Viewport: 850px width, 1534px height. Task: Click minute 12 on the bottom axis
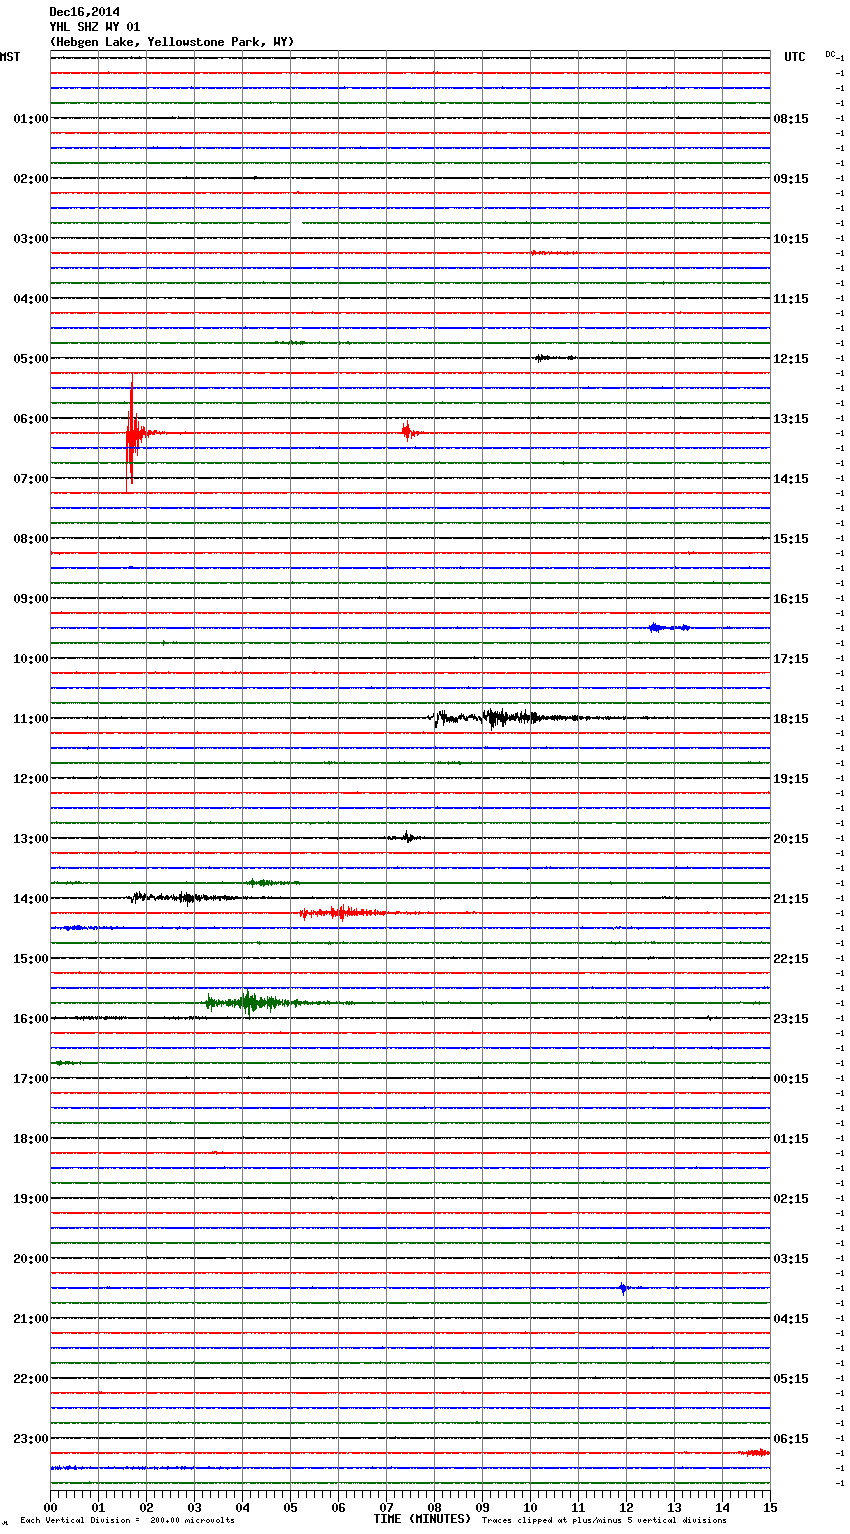pos(626,1507)
